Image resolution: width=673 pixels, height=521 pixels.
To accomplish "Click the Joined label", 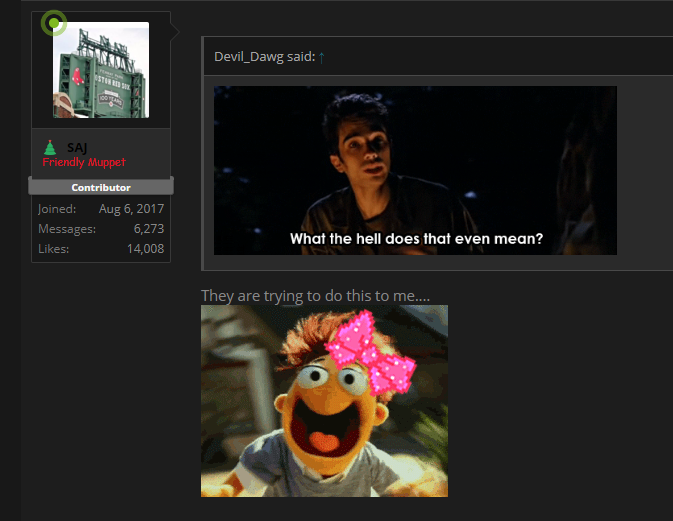I will [x=57, y=209].
